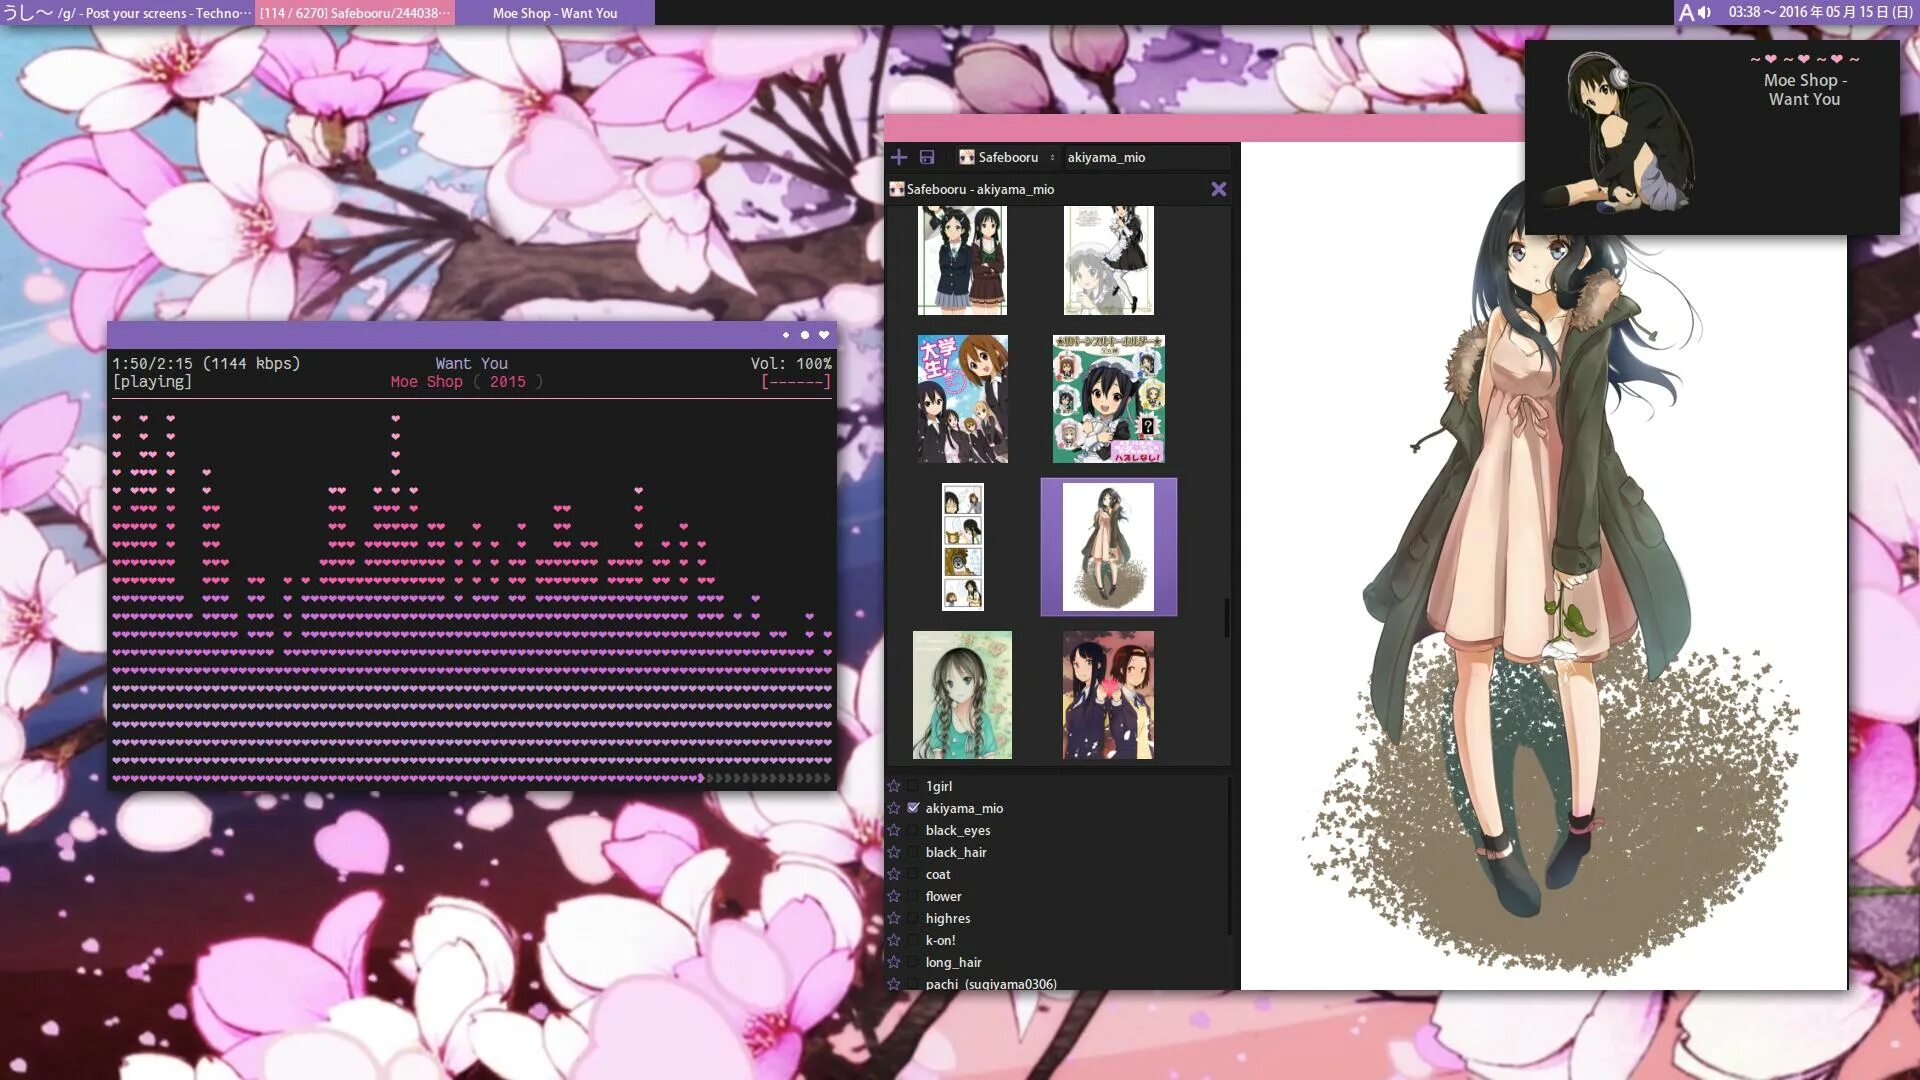1920x1080 pixels.
Task: Open the Safebooru site dropdown
Action: (1007, 157)
